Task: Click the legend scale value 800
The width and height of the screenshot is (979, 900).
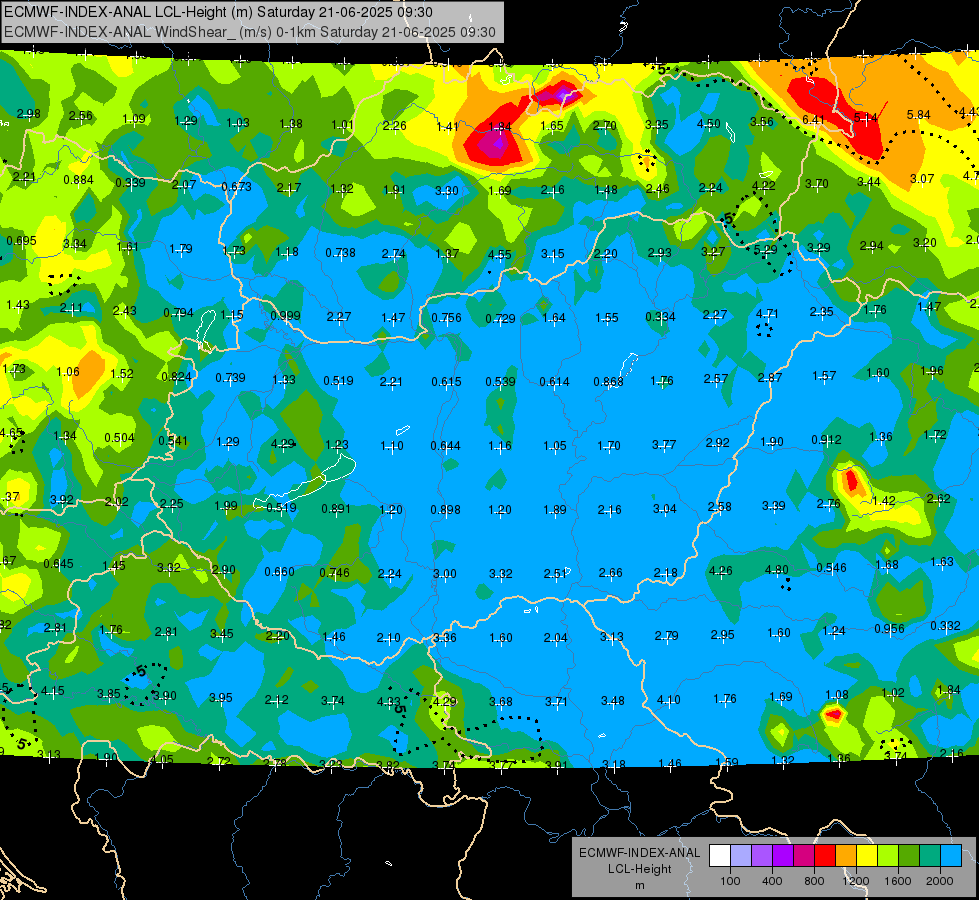Action: click(814, 881)
